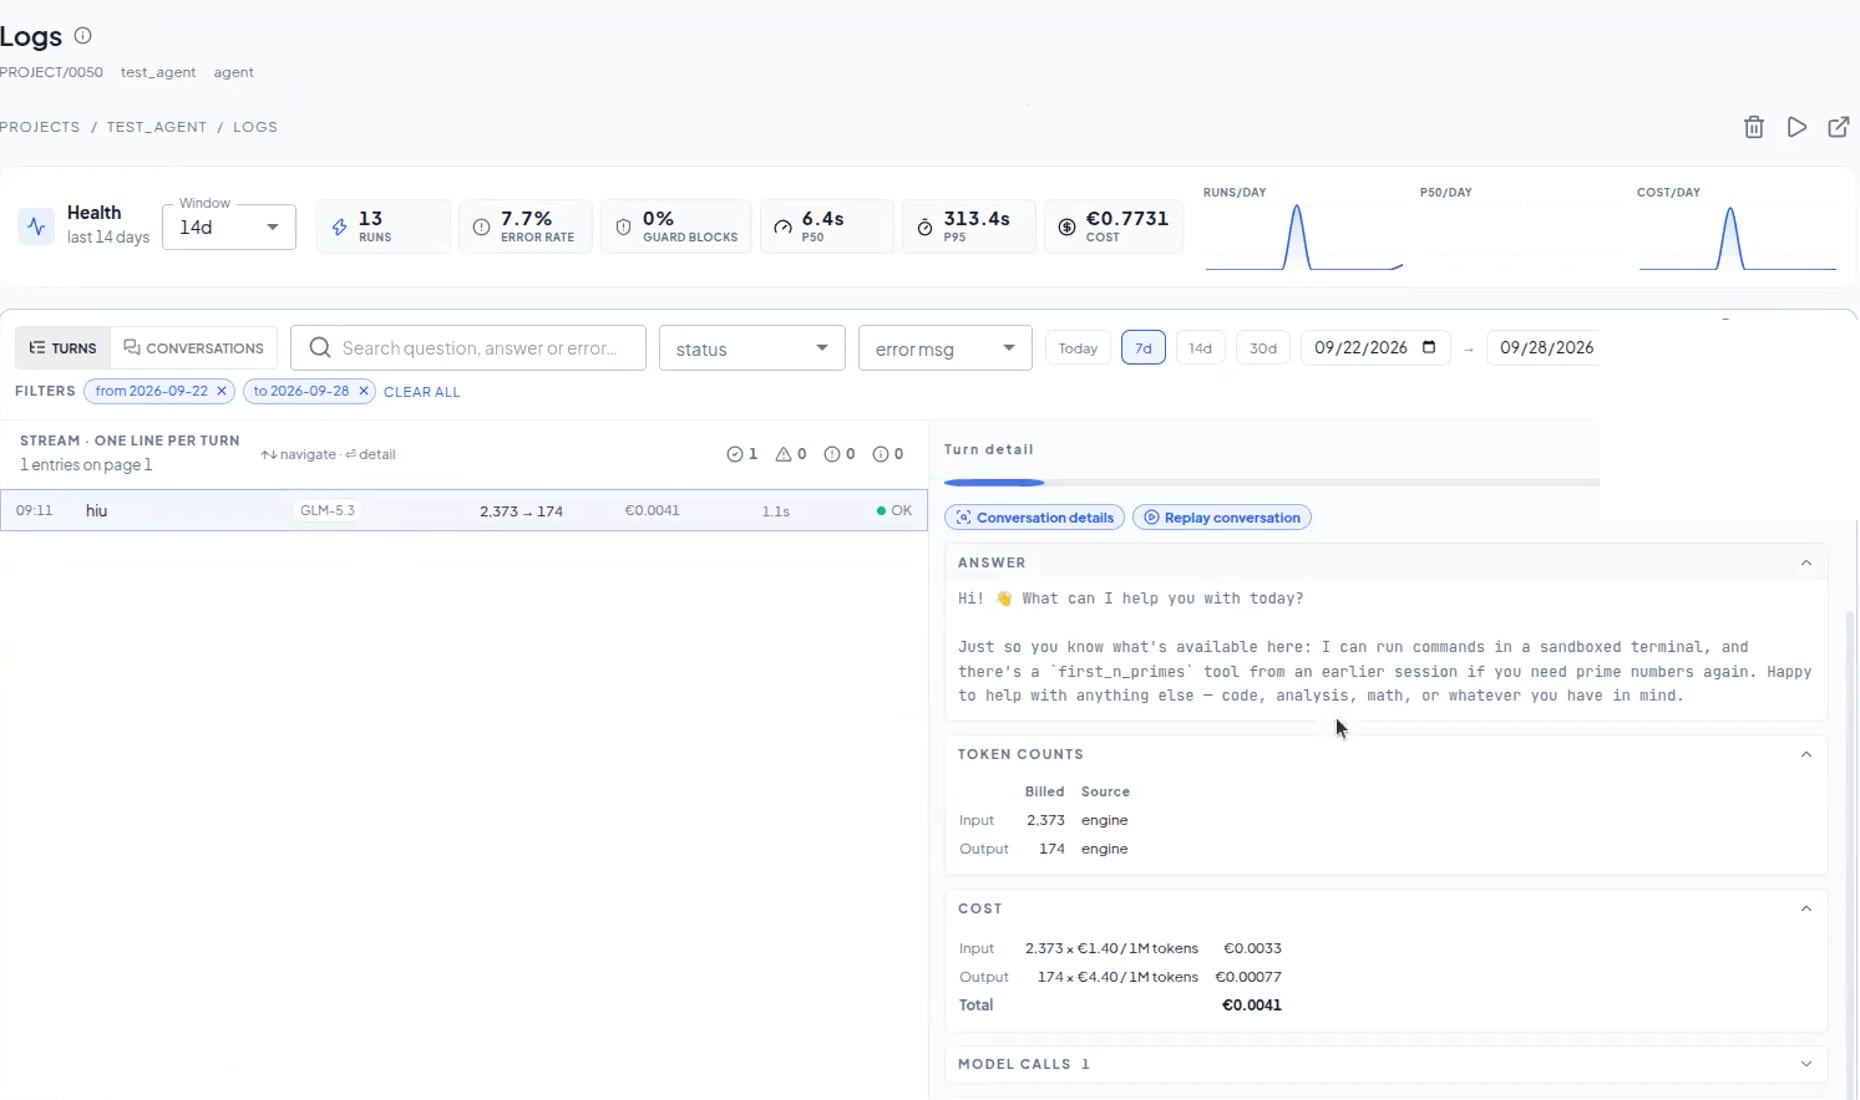Click the lightning Runs icon
Viewport: 1860px width, 1100px height.
[x=339, y=227]
